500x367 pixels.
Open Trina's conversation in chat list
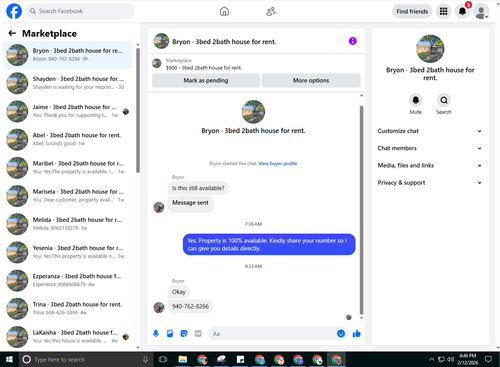click(x=68, y=308)
